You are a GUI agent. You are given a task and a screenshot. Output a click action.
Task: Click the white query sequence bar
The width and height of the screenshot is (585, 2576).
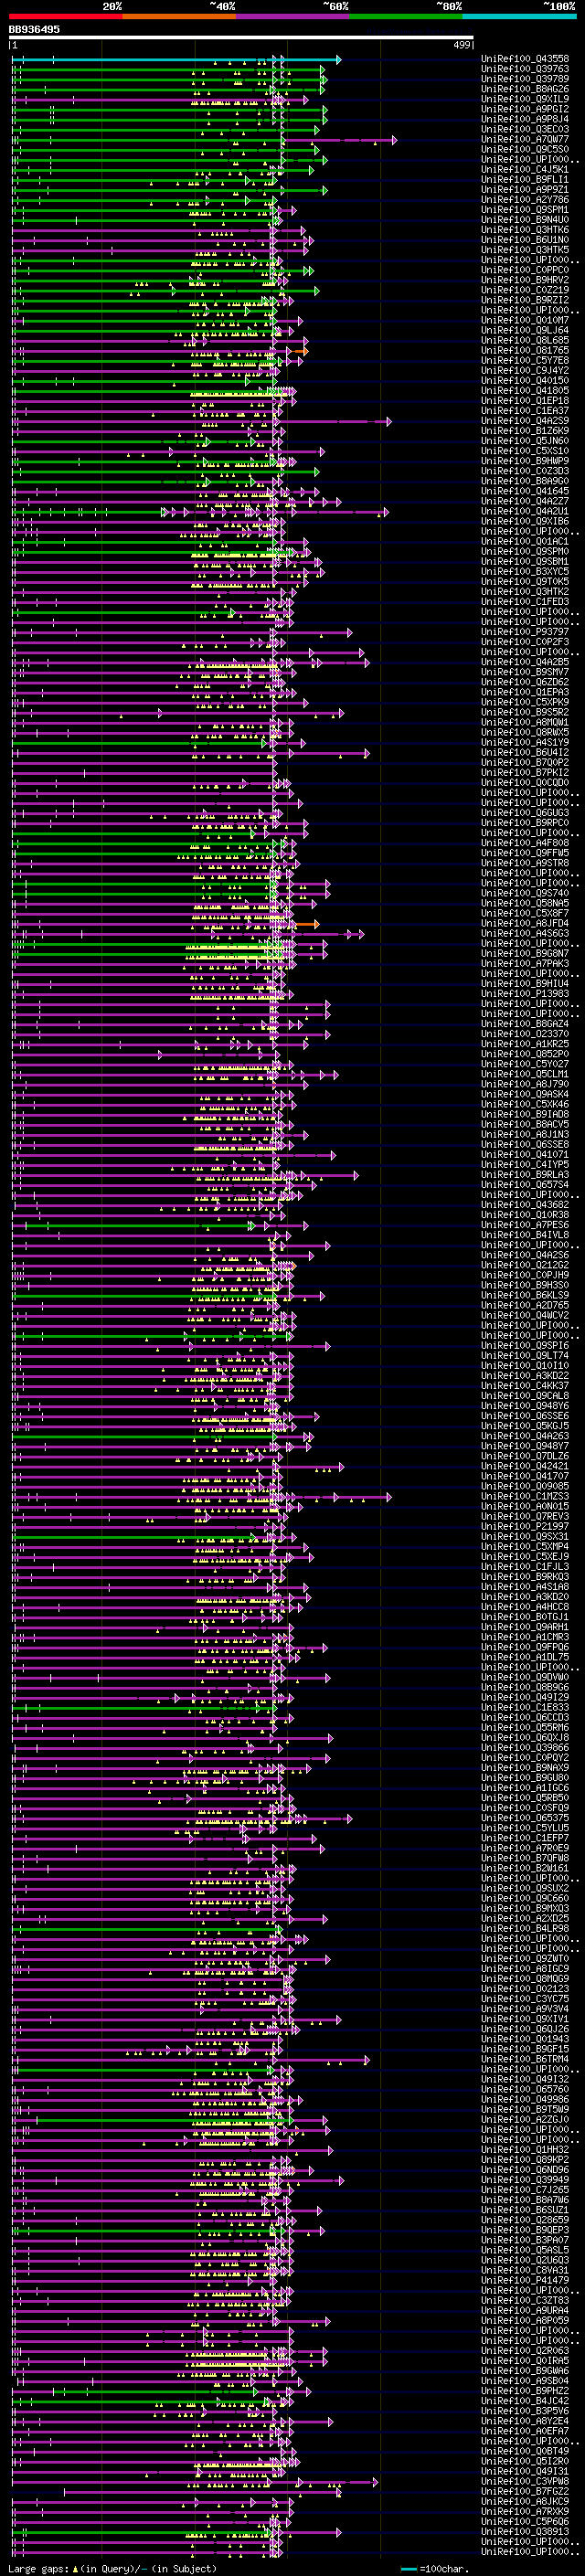tap(241, 37)
